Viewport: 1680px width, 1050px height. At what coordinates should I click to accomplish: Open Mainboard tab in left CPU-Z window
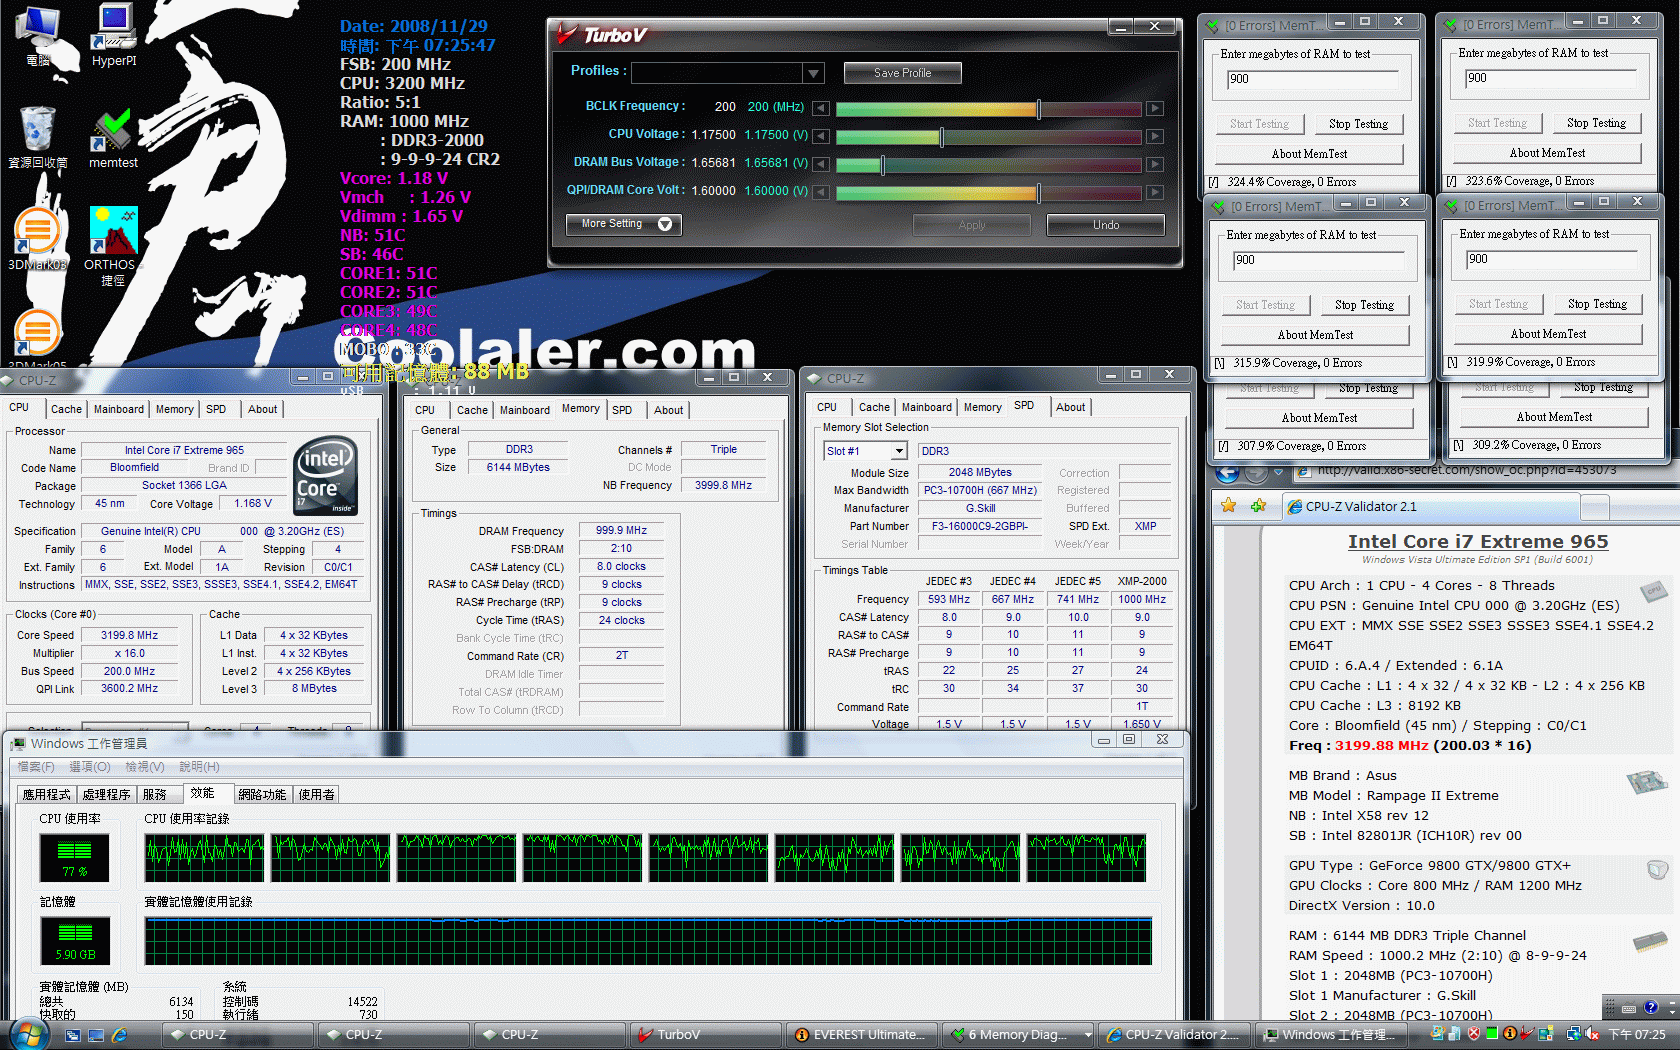point(118,409)
